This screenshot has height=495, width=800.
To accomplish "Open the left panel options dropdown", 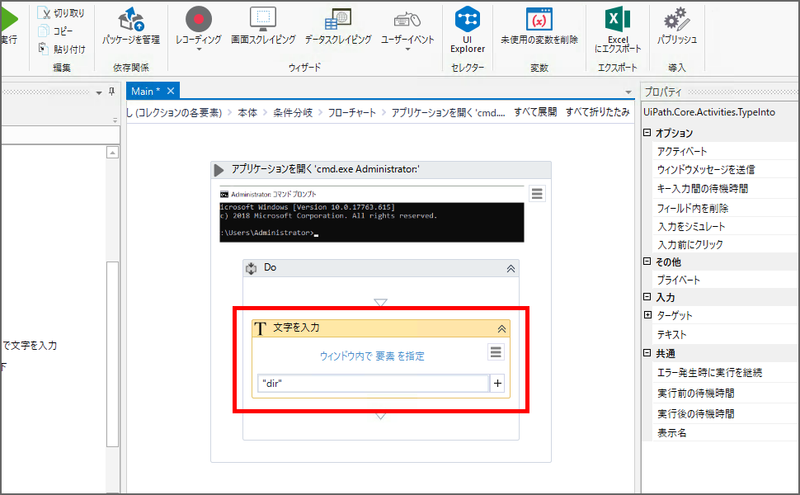I will click(x=99, y=93).
